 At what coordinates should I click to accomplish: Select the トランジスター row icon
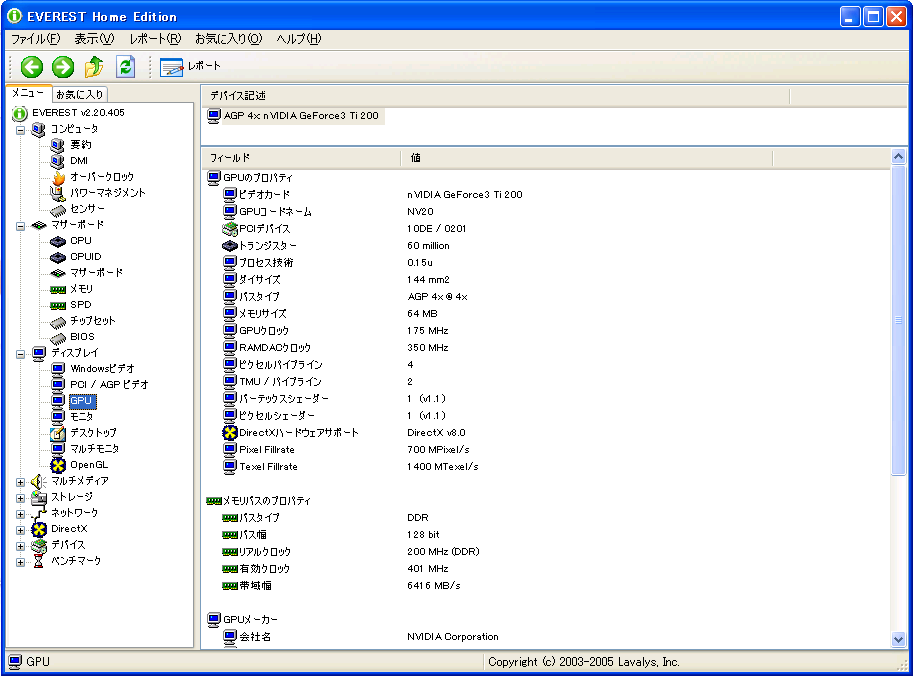230,246
